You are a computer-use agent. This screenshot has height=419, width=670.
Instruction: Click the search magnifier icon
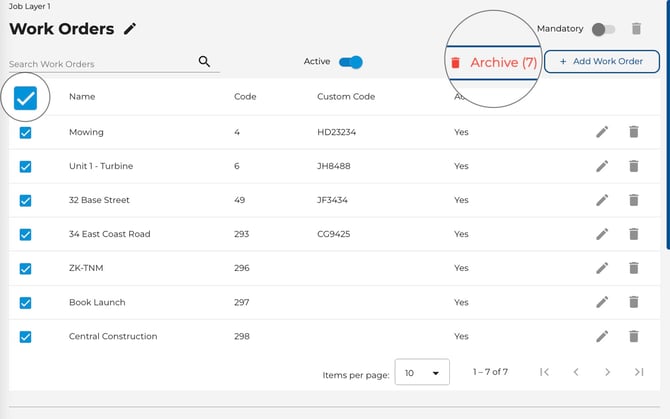pos(205,62)
